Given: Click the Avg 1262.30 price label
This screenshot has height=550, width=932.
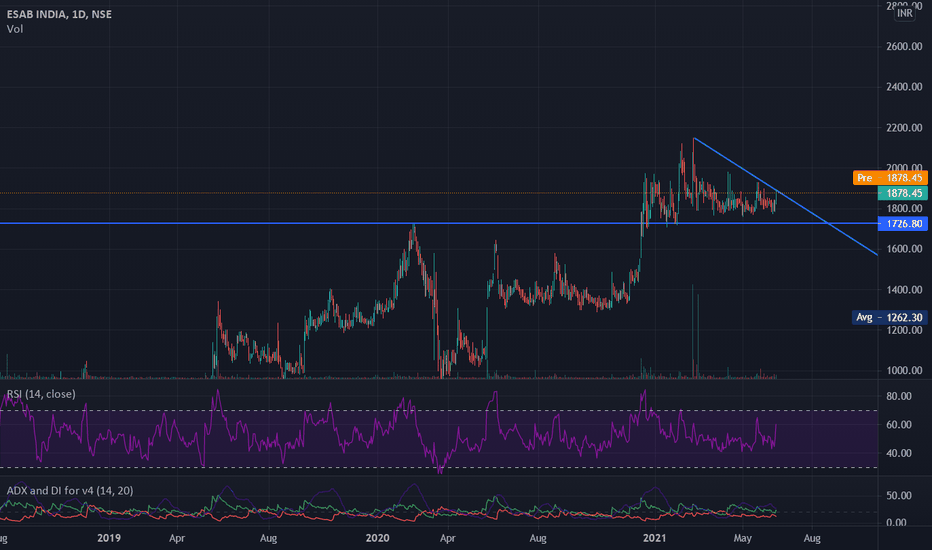Looking at the screenshot, I should (889, 318).
